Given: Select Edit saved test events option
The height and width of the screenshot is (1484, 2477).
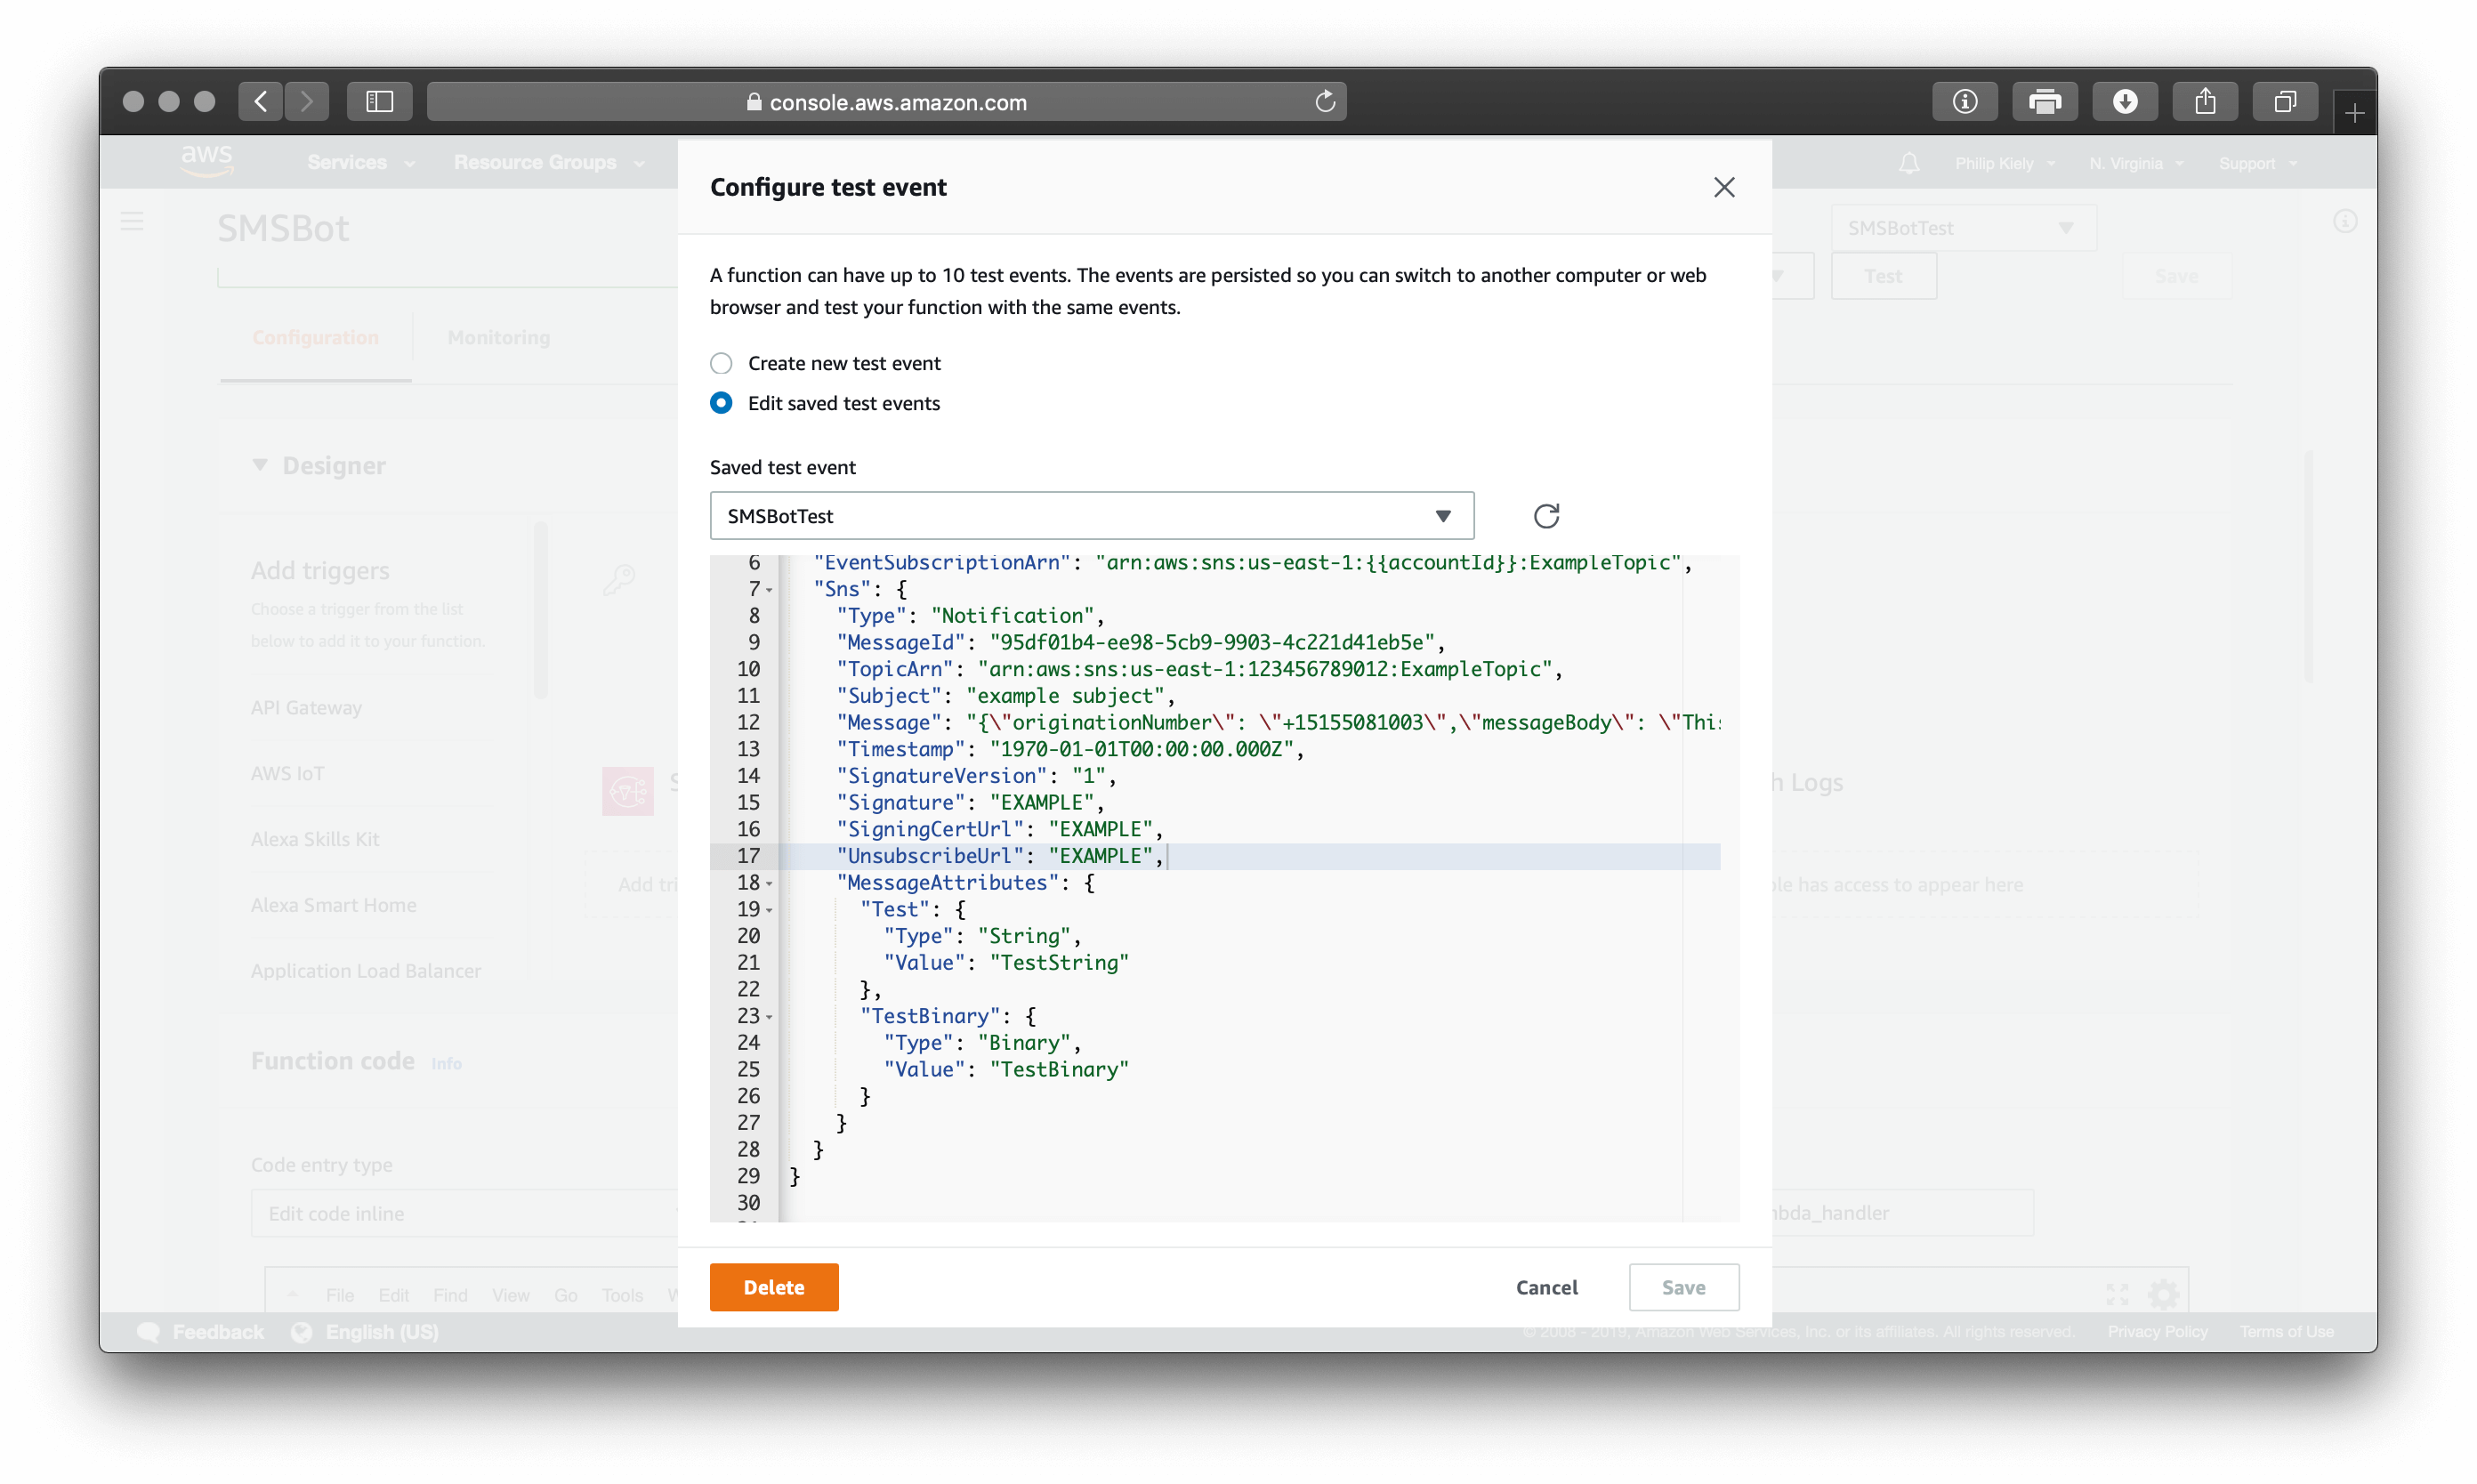Looking at the screenshot, I should pyautogui.click(x=721, y=403).
